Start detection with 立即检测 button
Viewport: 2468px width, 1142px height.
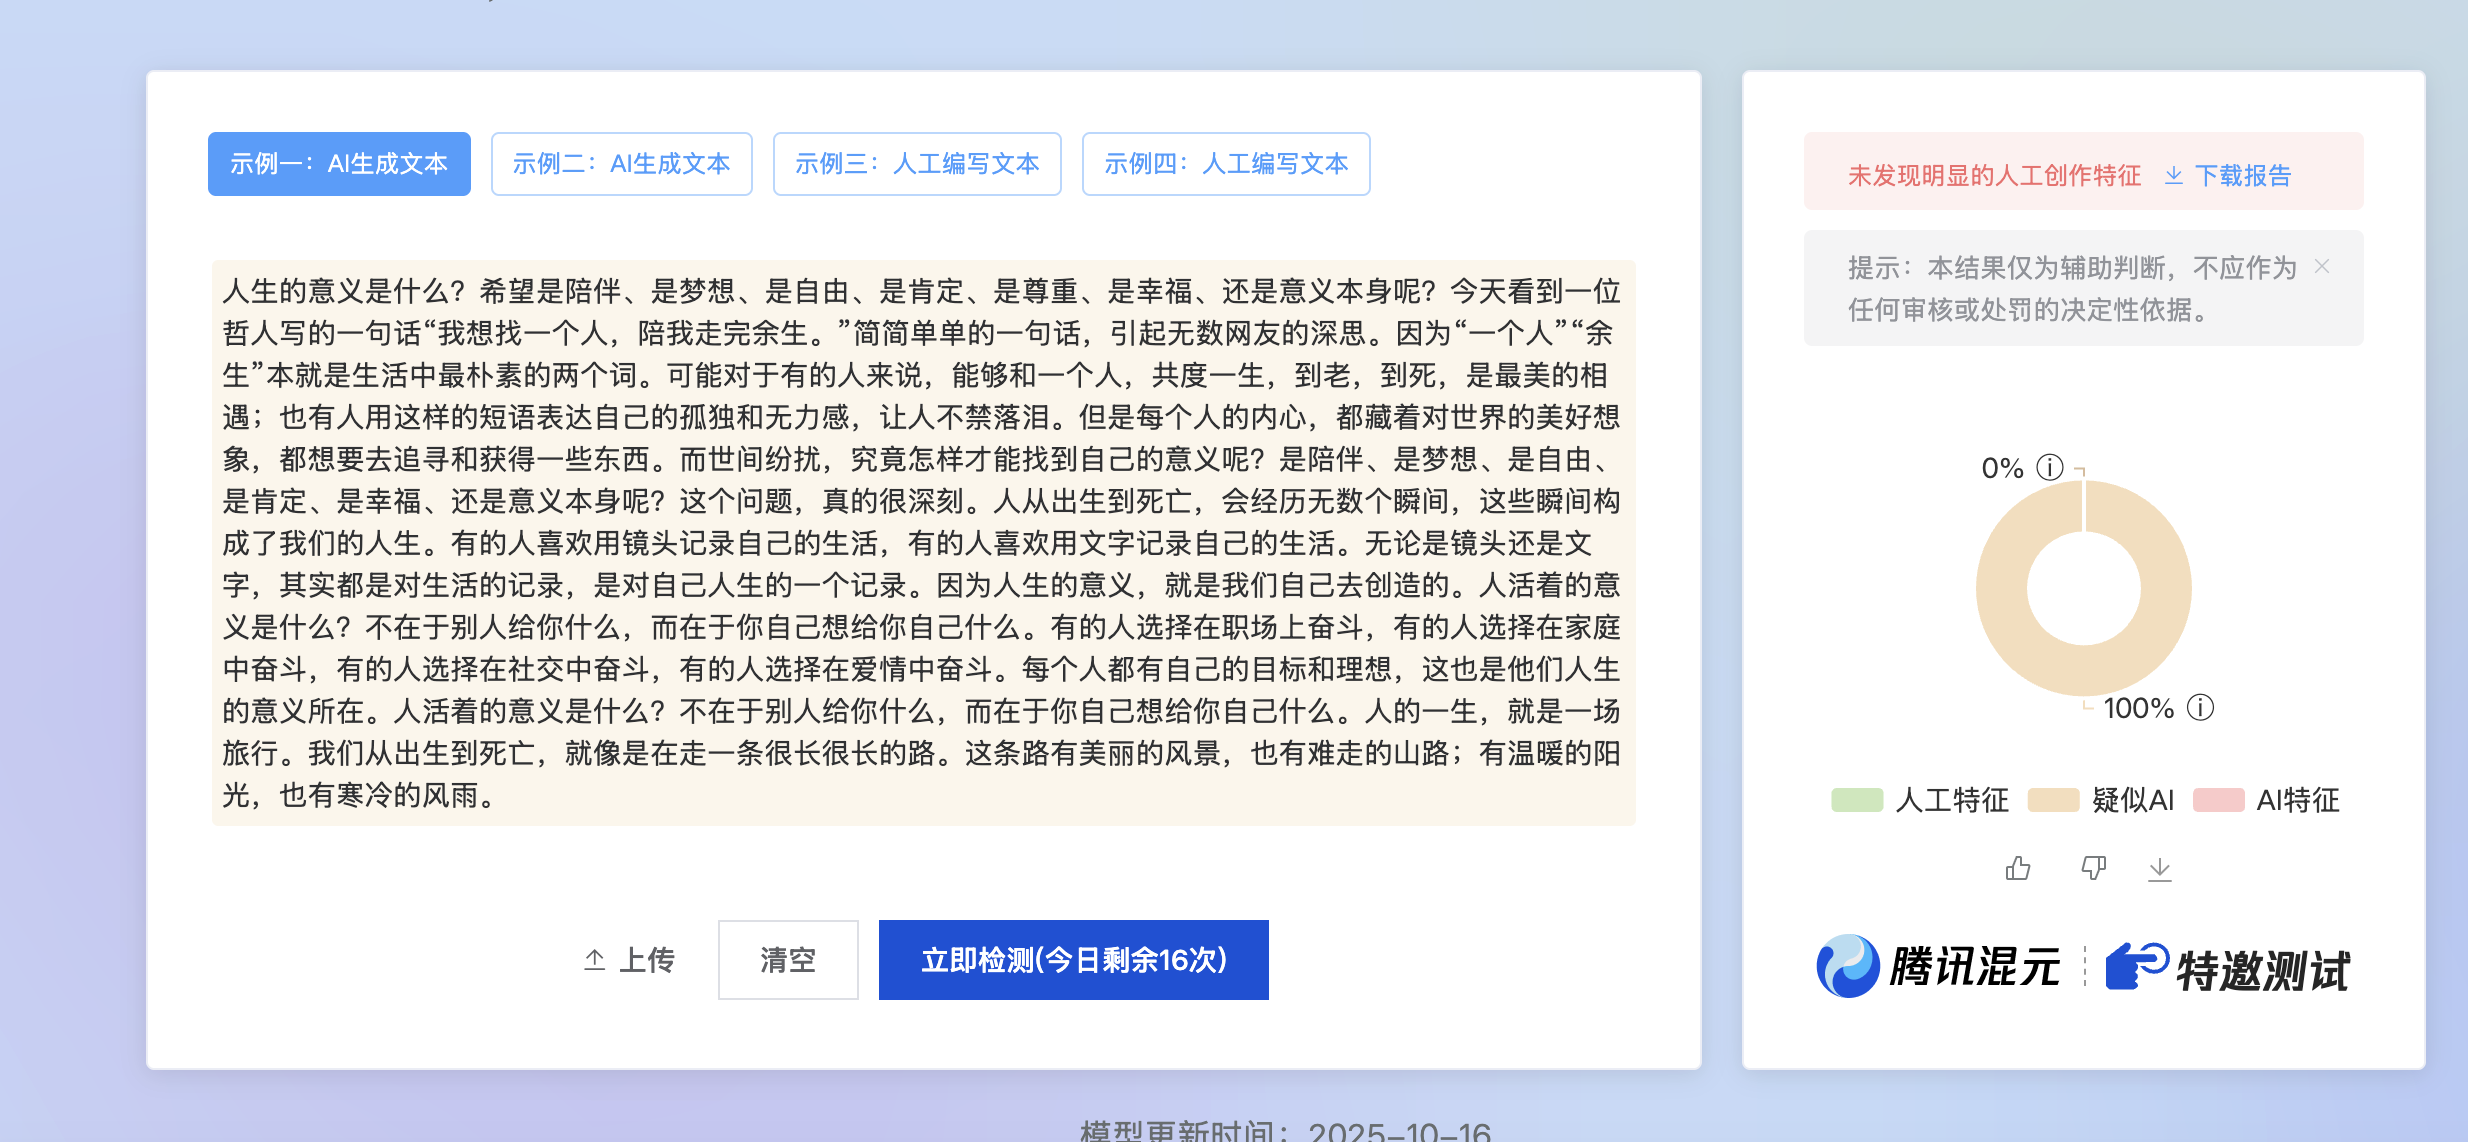(x=1073, y=960)
